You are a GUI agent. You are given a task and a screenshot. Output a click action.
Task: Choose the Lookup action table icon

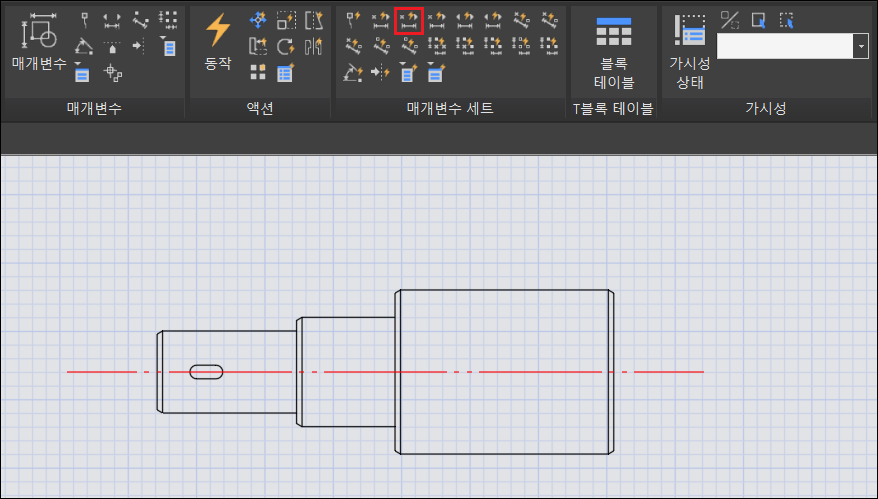(x=286, y=73)
